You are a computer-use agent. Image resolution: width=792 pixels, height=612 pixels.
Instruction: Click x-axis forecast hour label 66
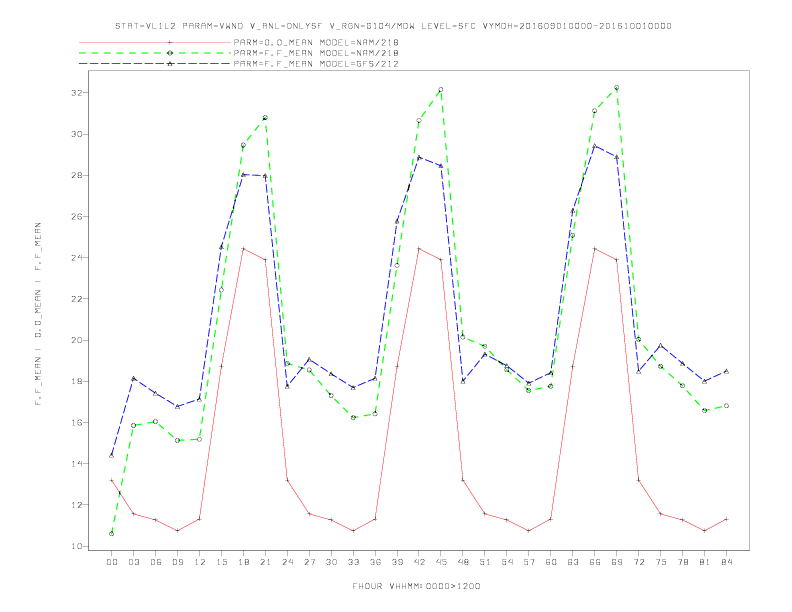tap(595, 562)
